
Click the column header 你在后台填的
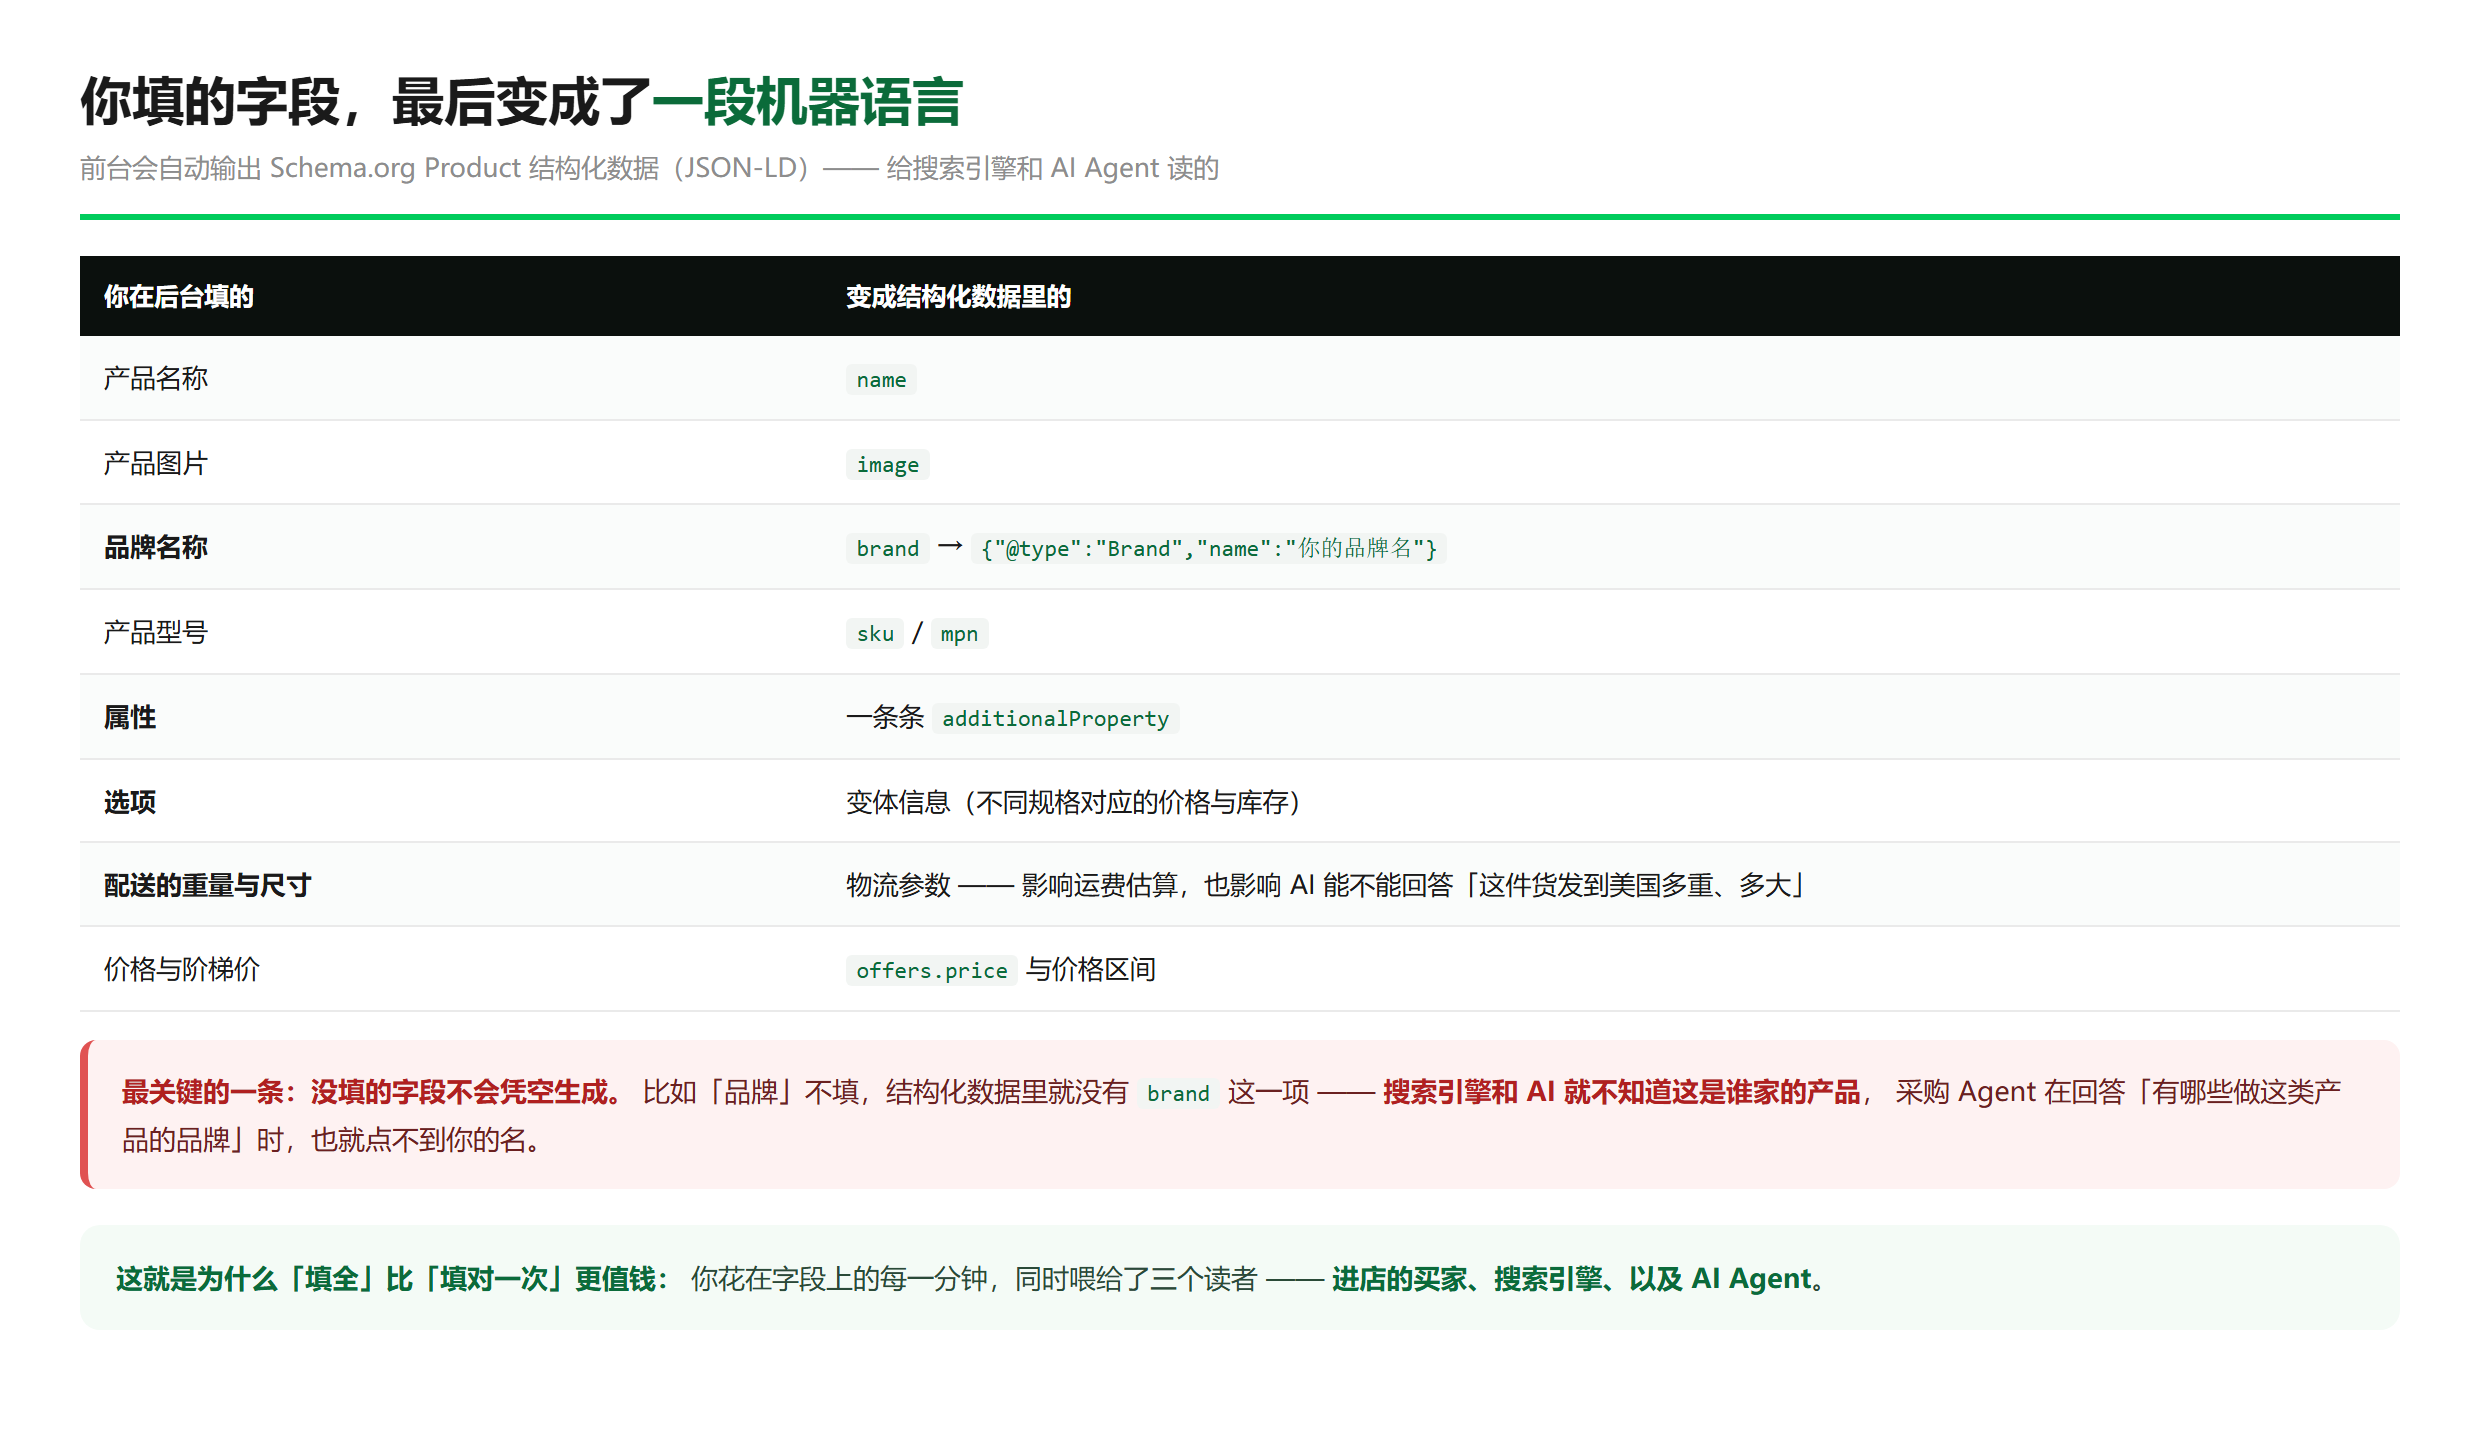pyautogui.click(x=179, y=296)
